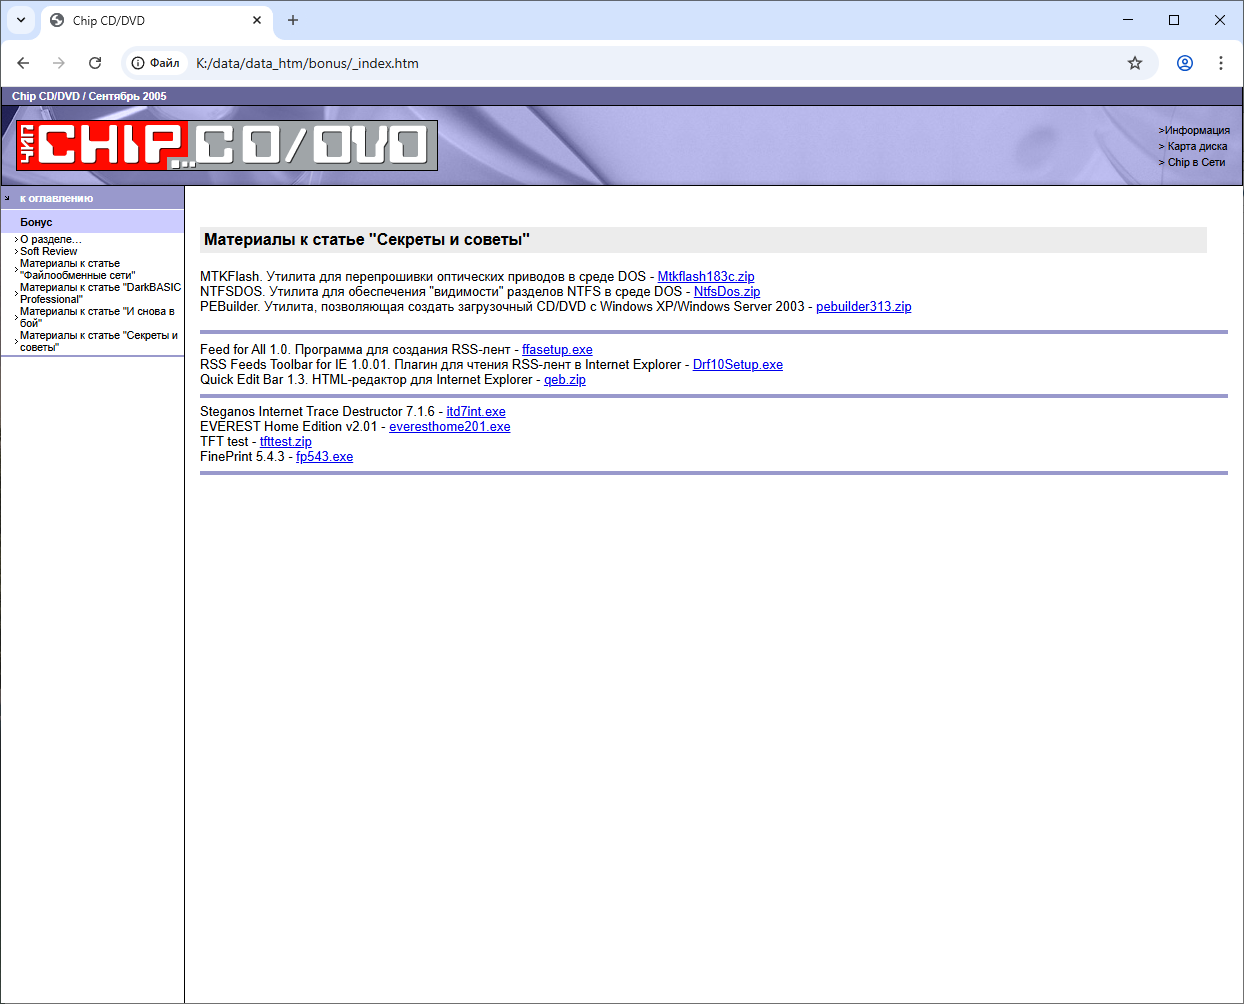Download qeb.zip
Screen dimensions: 1244x1004
tap(565, 380)
